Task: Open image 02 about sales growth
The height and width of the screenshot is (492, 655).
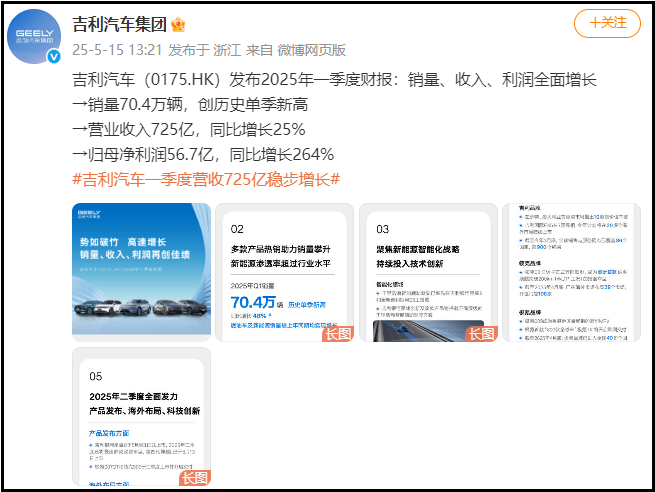Action: tap(284, 272)
